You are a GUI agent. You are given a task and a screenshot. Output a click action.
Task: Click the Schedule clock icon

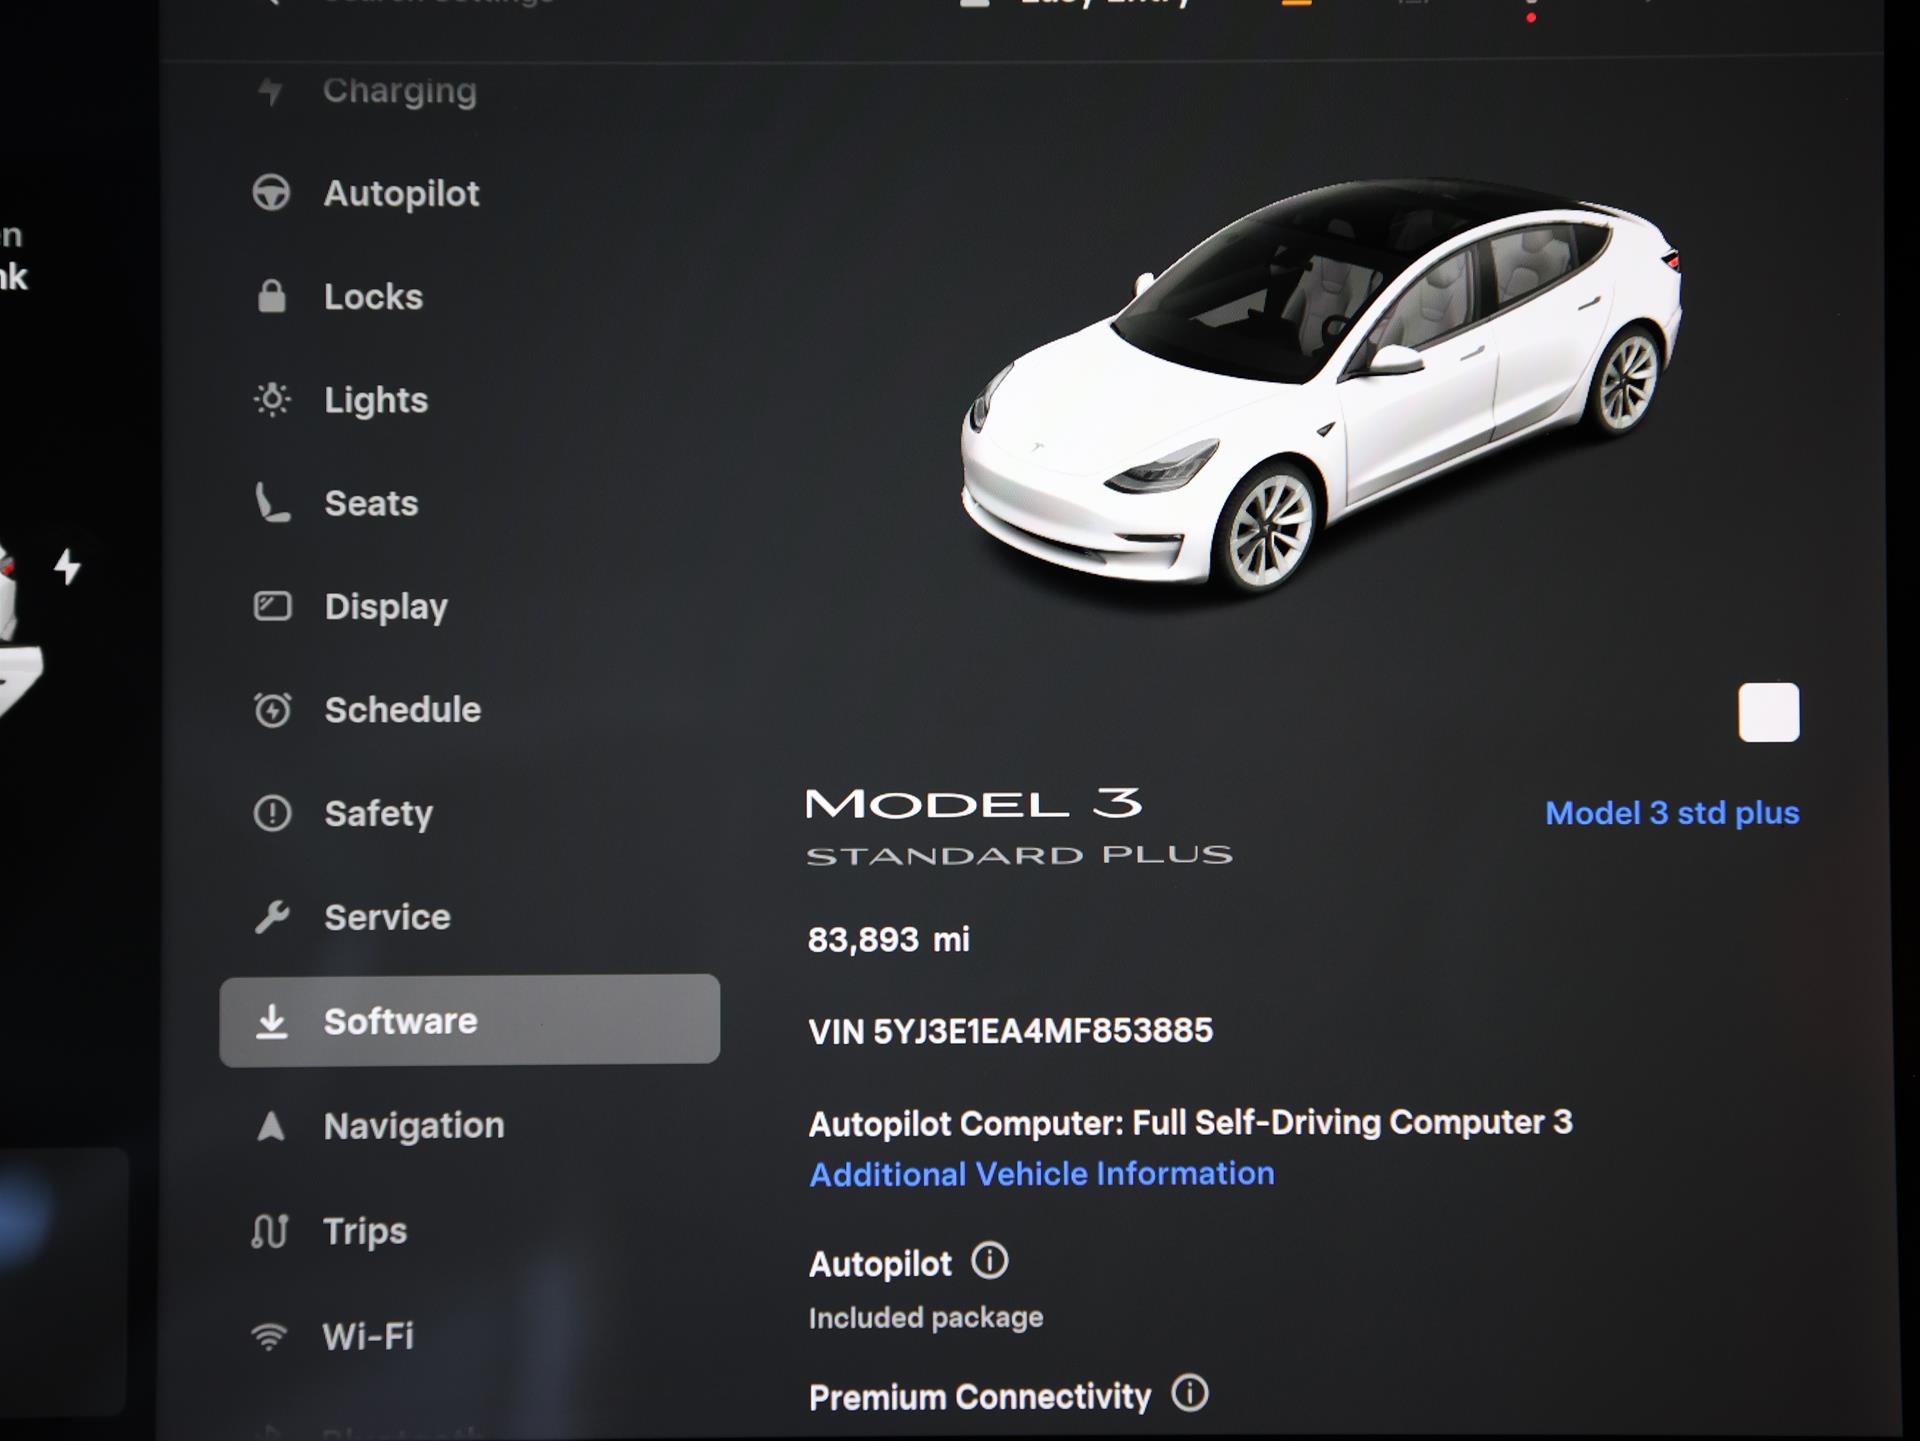pyautogui.click(x=272, y=710)
